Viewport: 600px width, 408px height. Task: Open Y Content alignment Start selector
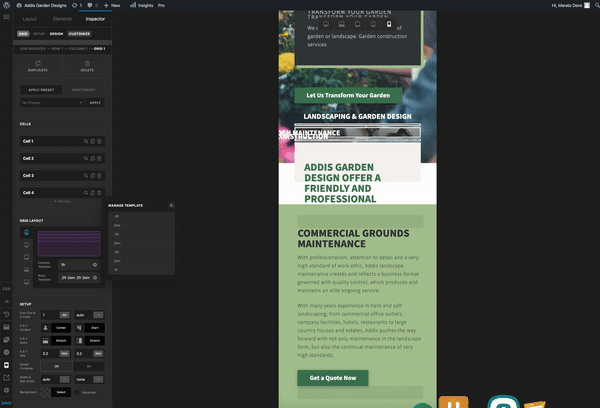coord(90,328)
